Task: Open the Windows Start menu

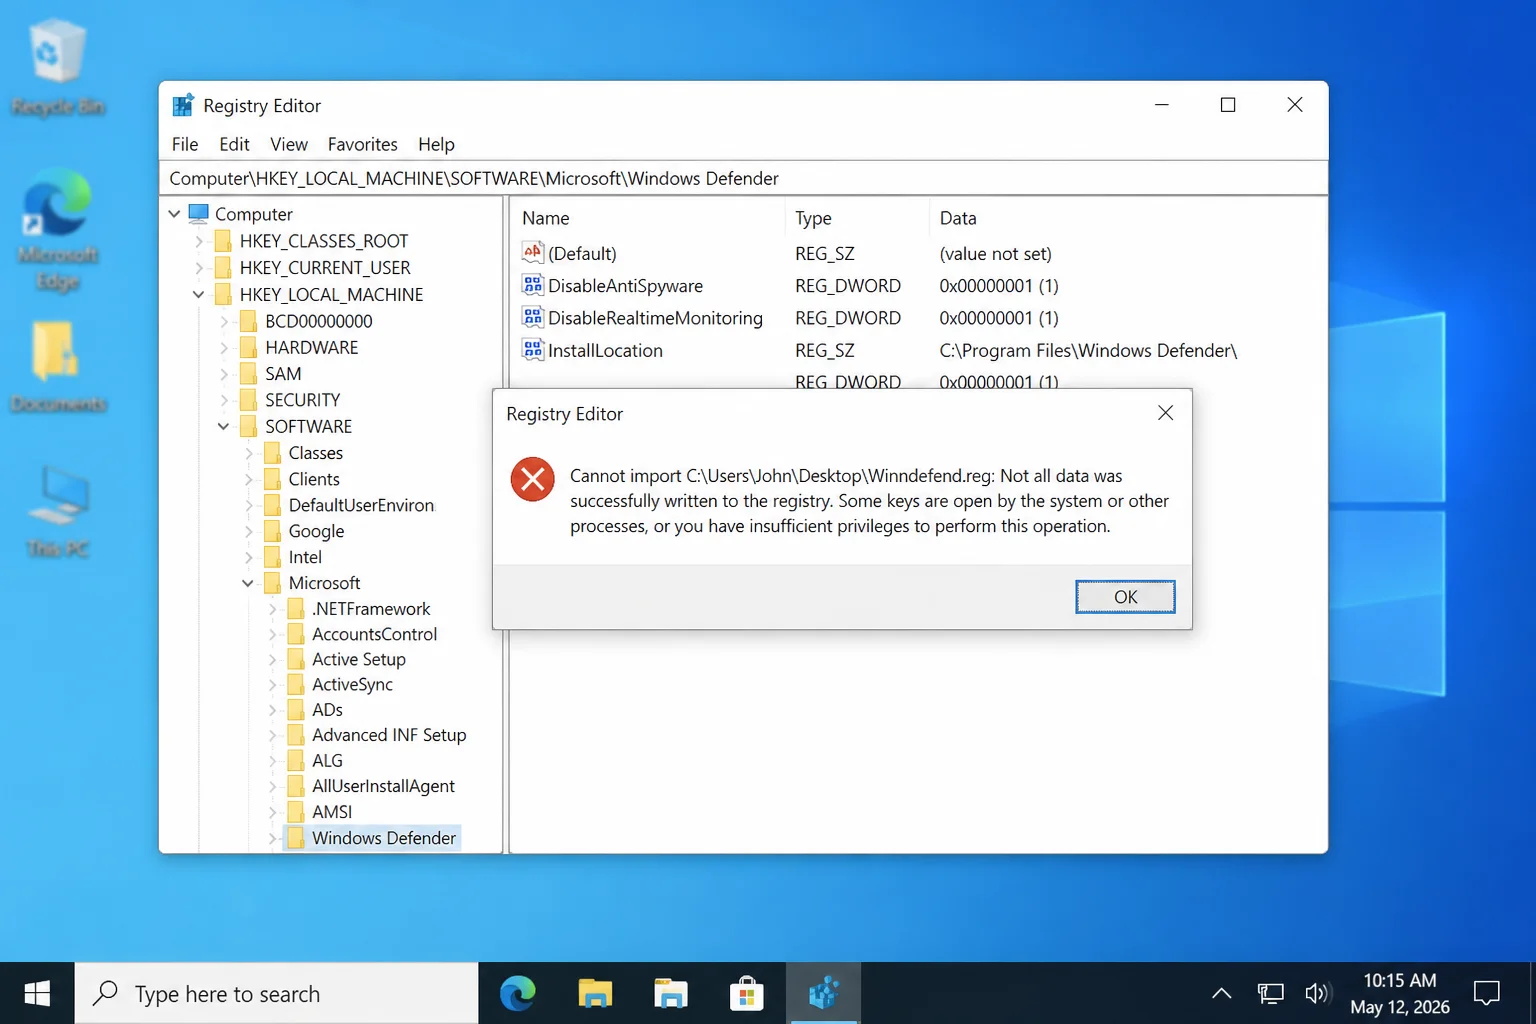Action: point(37,993)
